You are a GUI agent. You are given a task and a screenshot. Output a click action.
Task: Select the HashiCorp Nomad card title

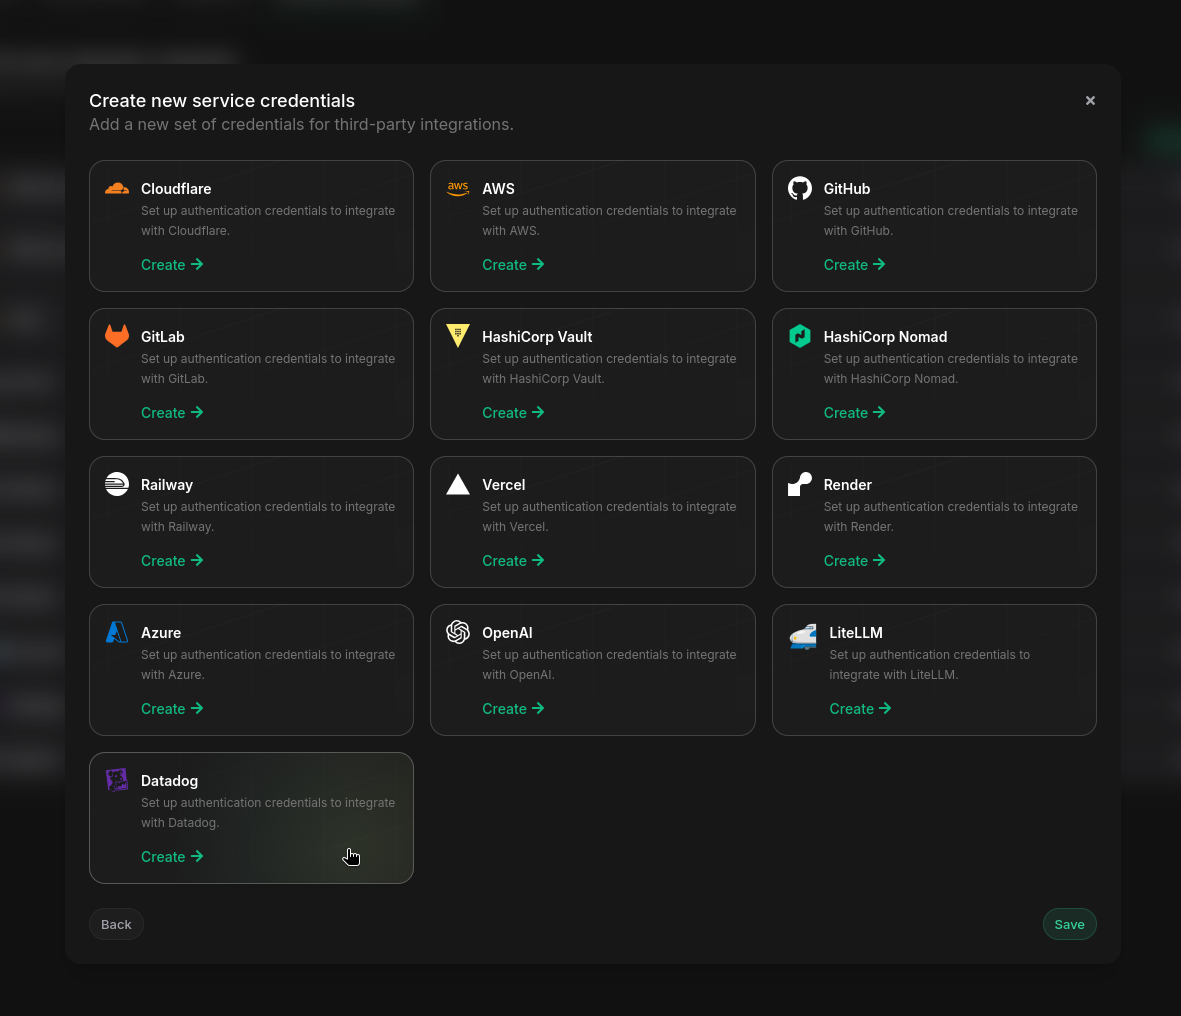885,337
